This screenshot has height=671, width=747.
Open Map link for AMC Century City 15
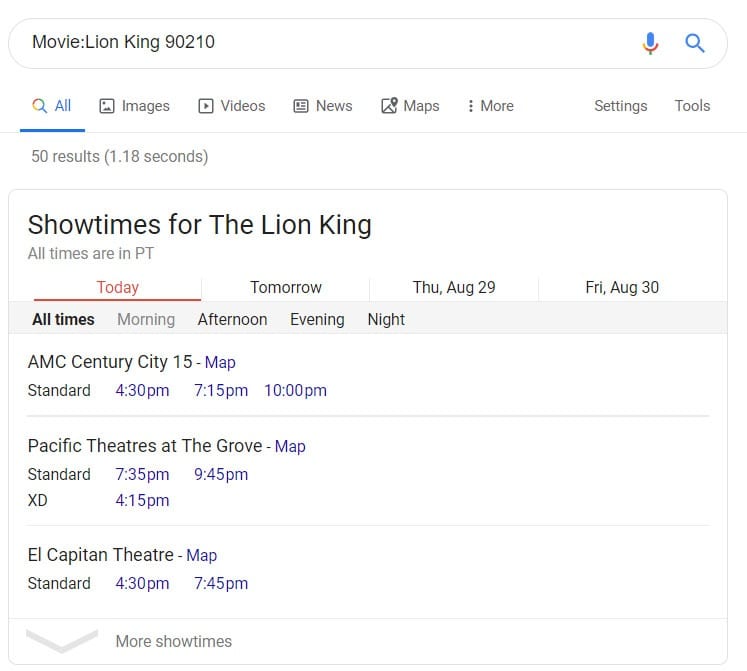(220, 363)
